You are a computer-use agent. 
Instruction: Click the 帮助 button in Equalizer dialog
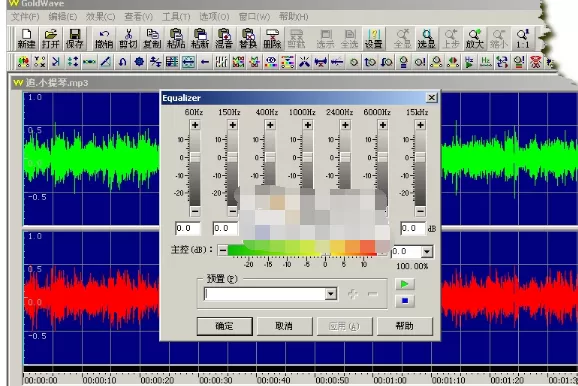(x=404, y=326)
